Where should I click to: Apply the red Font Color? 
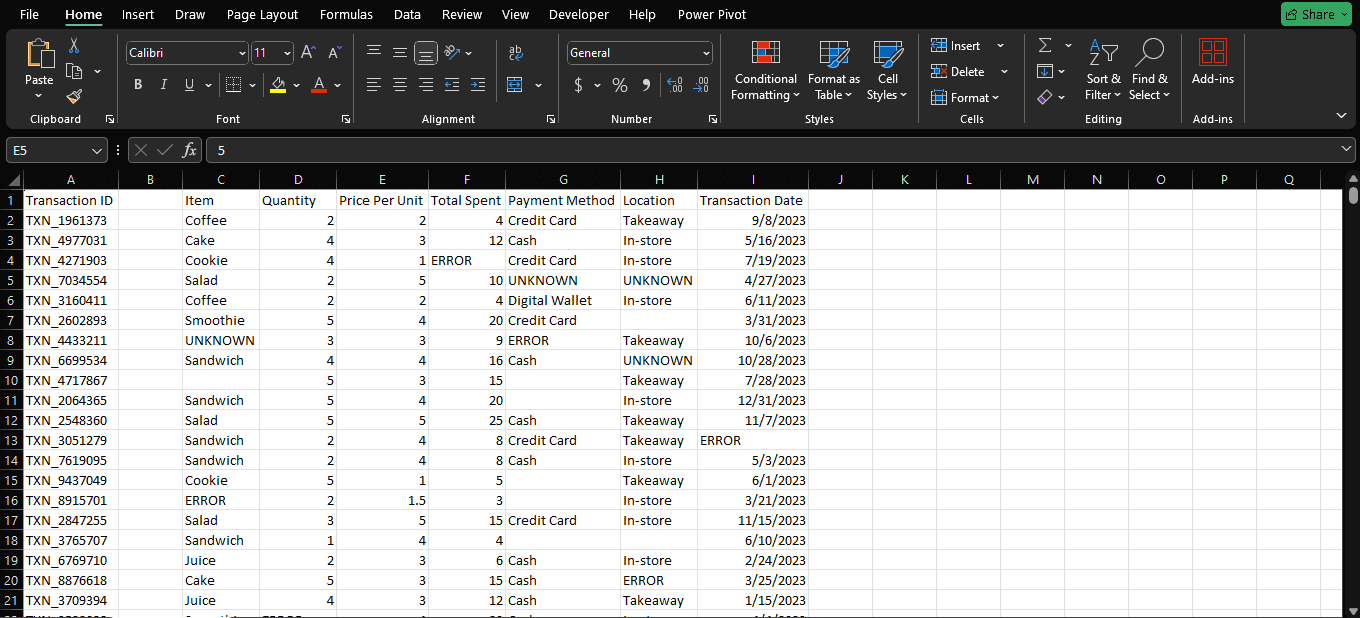click(320, 85)
